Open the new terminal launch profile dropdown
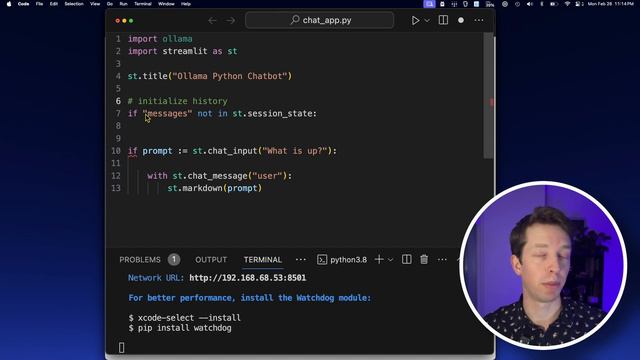The height and width of the screenshot is (360, 640). coord(391,260)
